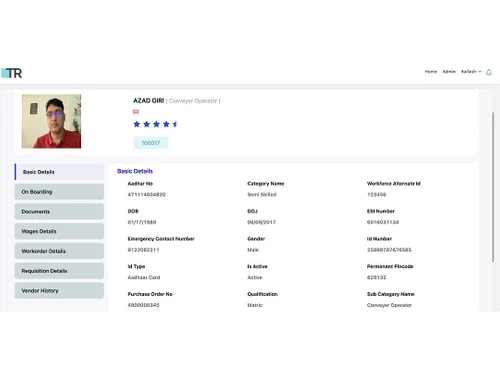Open the Admin menu item
This screenshot has width=500, height=375.
click(449, 72)
